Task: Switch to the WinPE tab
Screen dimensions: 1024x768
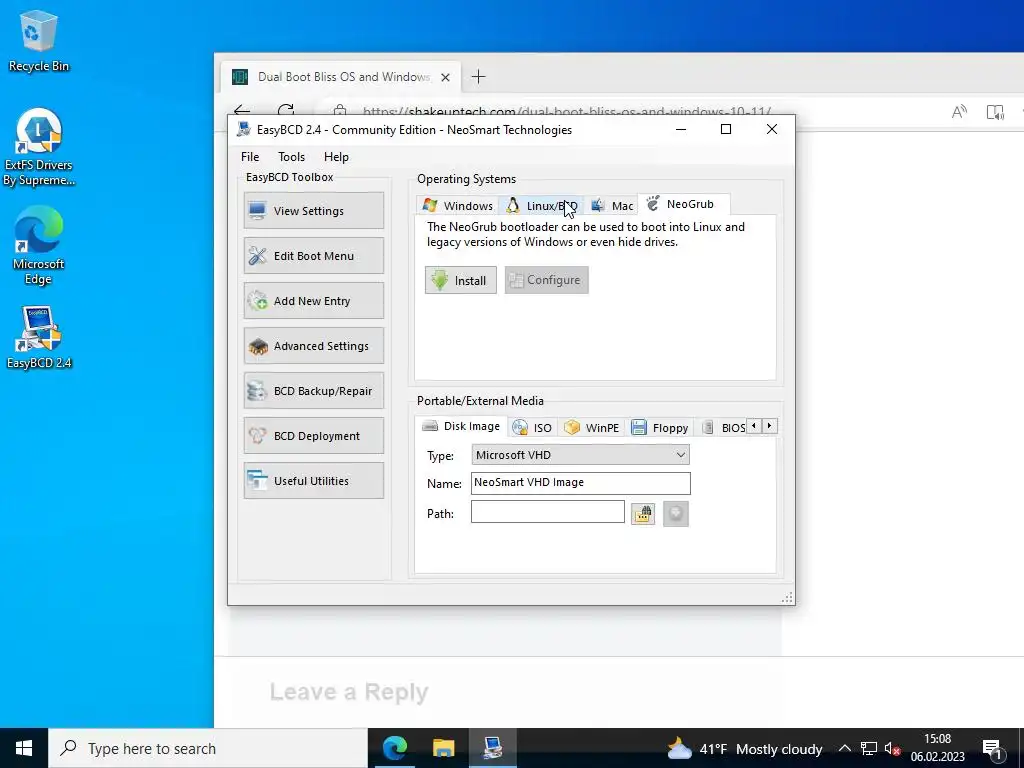Action: (x=592, y=428)
